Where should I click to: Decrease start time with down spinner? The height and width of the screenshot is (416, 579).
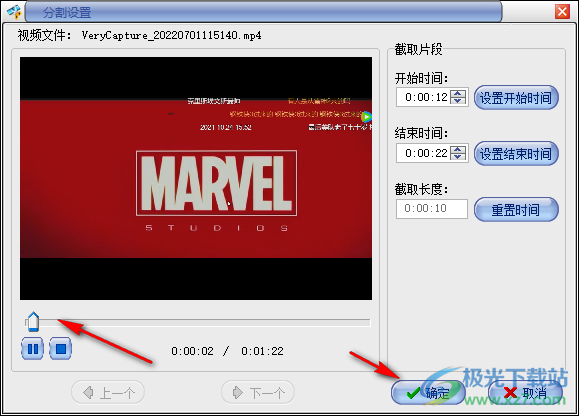coord(458,101)
